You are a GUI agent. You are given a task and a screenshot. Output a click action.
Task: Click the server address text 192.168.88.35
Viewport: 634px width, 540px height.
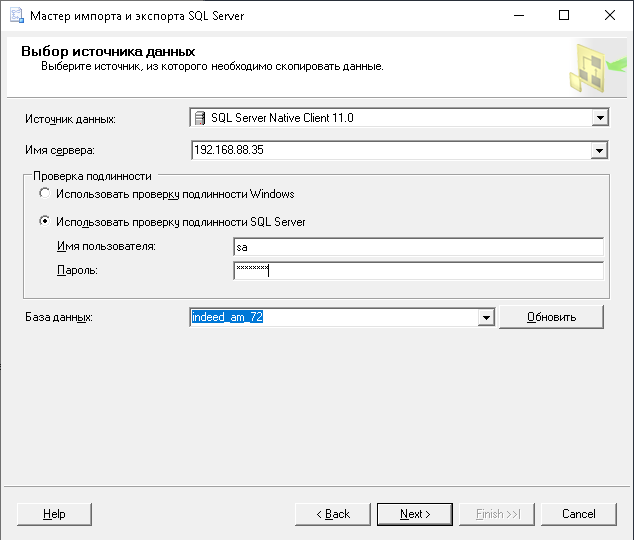228,151
